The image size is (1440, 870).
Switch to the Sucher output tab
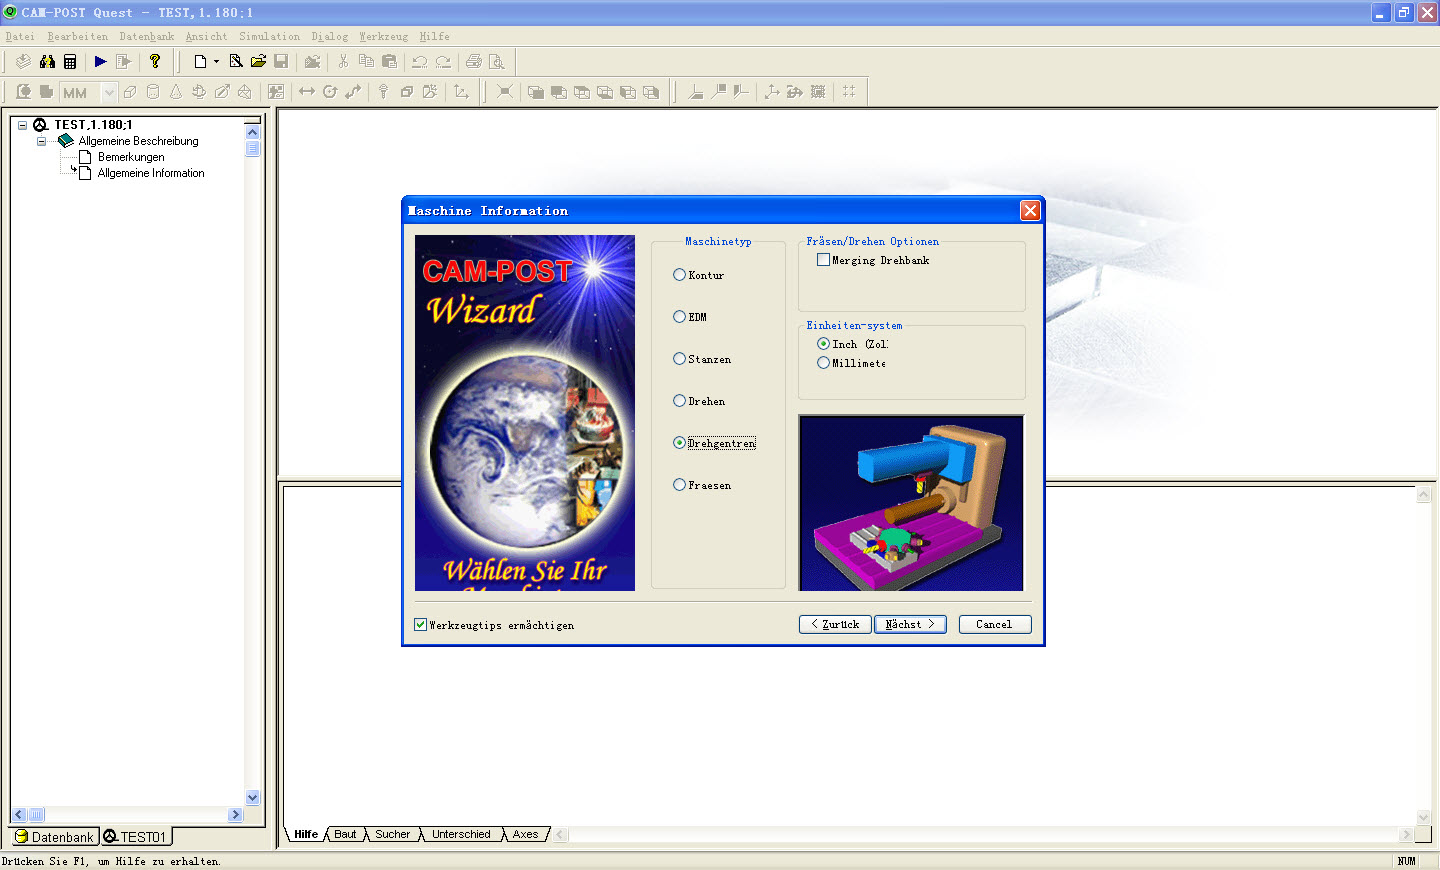[x=392, y=834]
